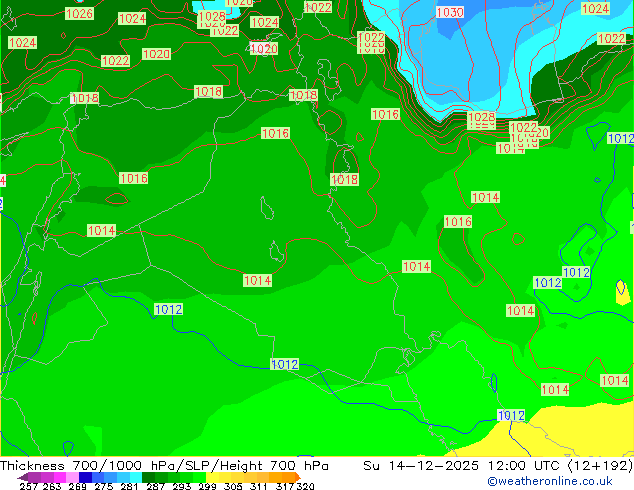This screenshot has height=490, width=634.
Task: Click the blue 1012 label nearest the yellow area
Action: coord(511,415)
